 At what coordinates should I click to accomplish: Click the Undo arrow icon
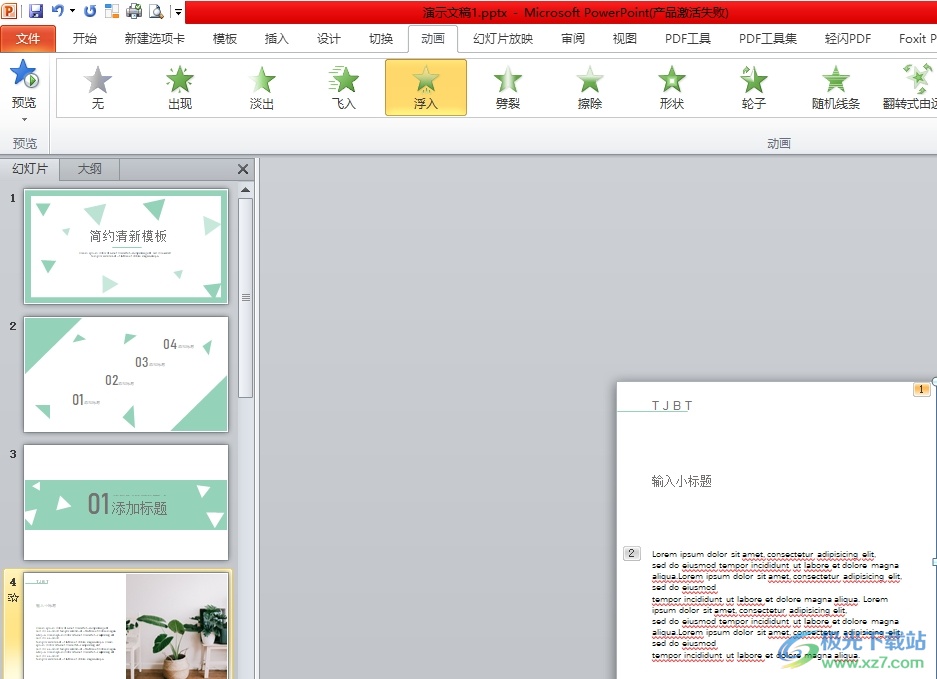pyautogui.click(x=58, y=11)
